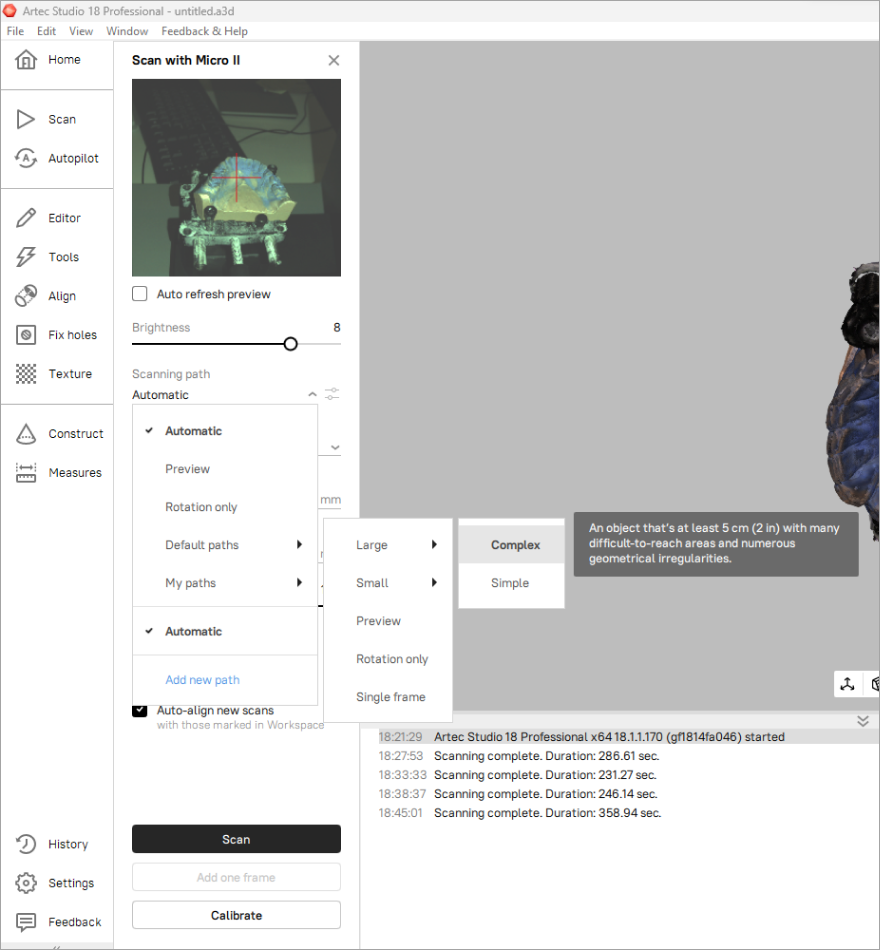Choose Rotation only in scanning path list

(x=225, y=507)
